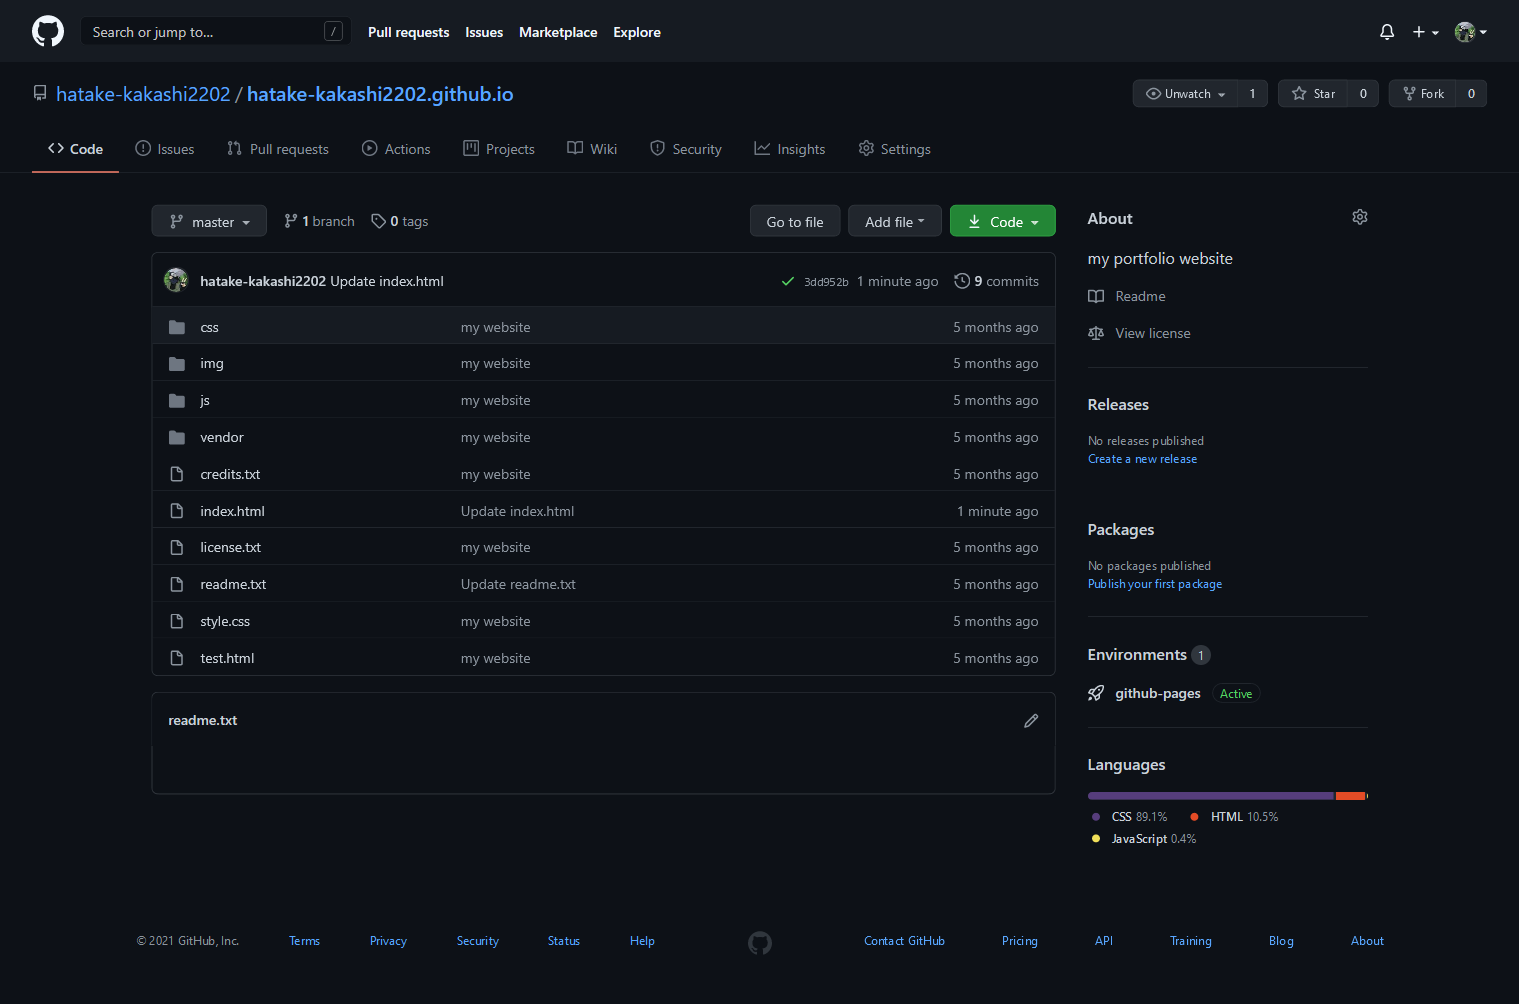
Task: View the 0 tags list
Action: point(400,221)
